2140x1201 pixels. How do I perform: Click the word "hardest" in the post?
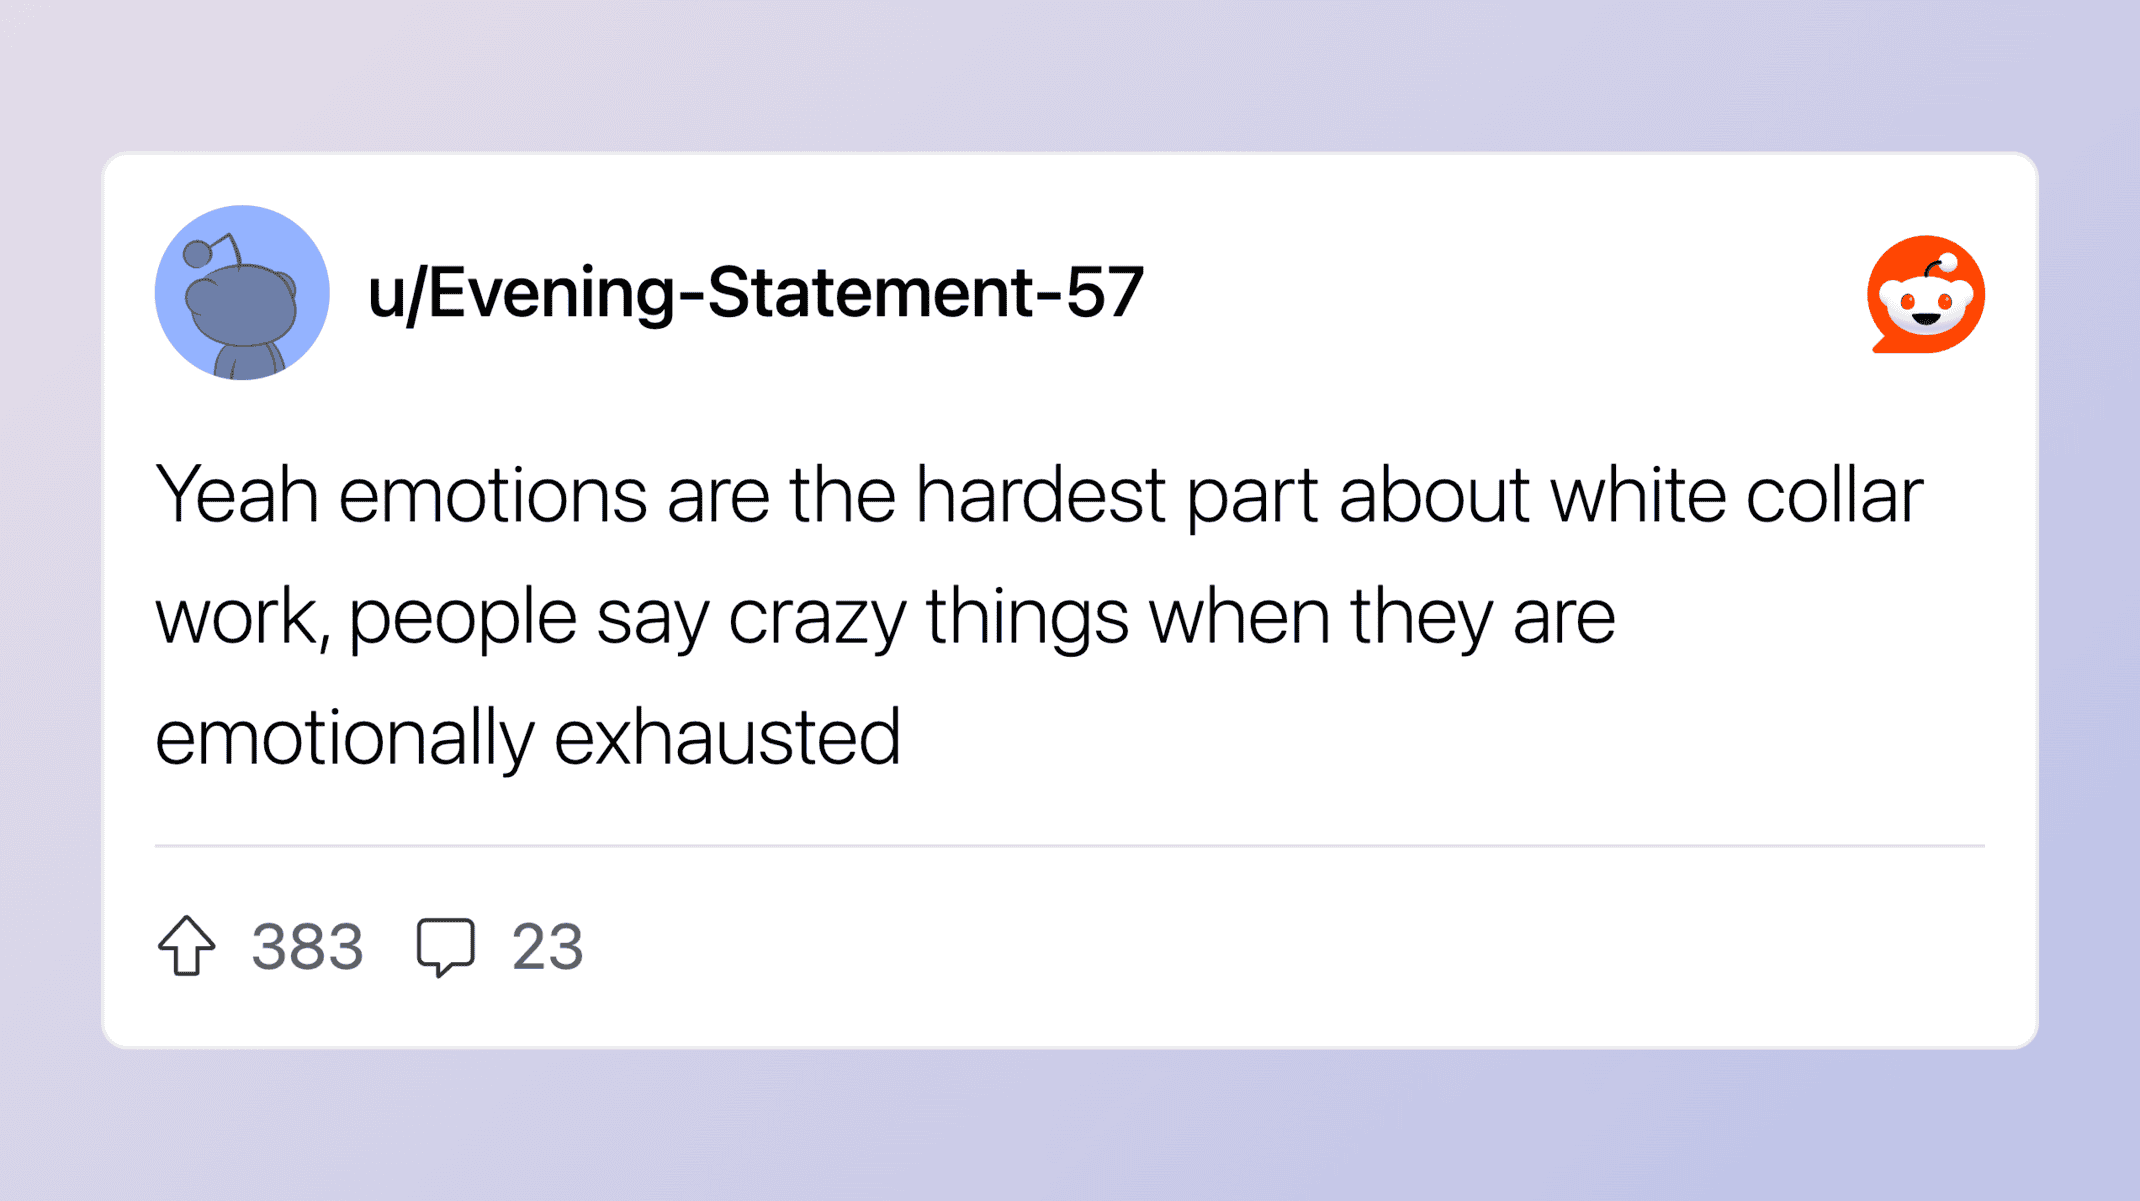click(x=1040, y=495)
